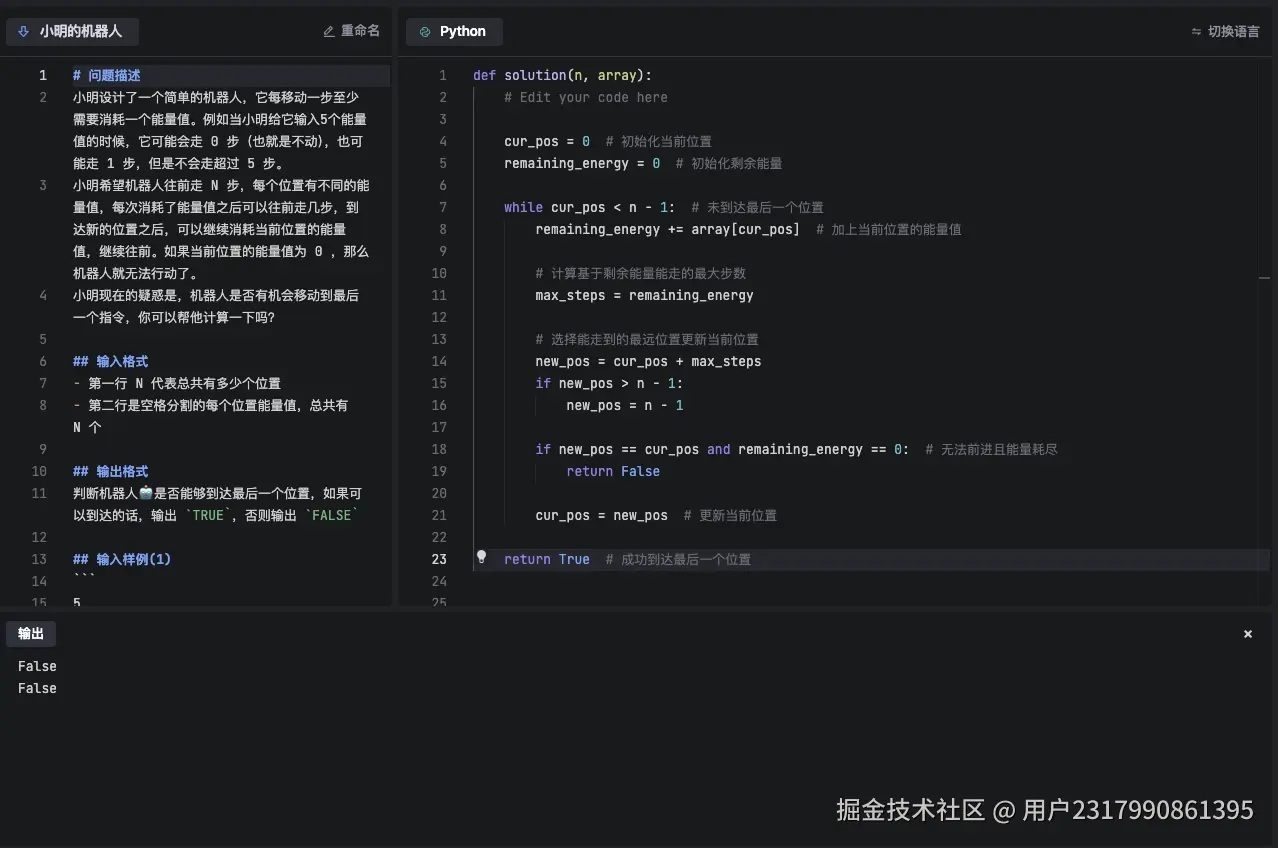Screen dimensions: 1278x848
Task: Click the pencil icon next to 重命名
Action: pyautogui.click(x=328, y=31)
